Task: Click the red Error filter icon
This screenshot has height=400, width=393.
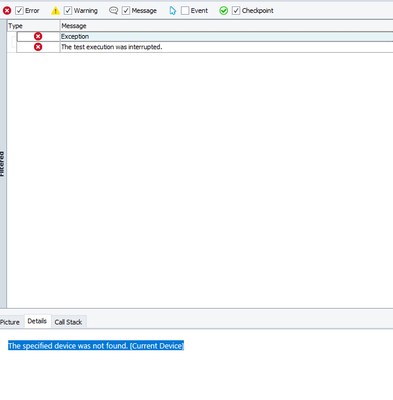Action: (7, 11)
